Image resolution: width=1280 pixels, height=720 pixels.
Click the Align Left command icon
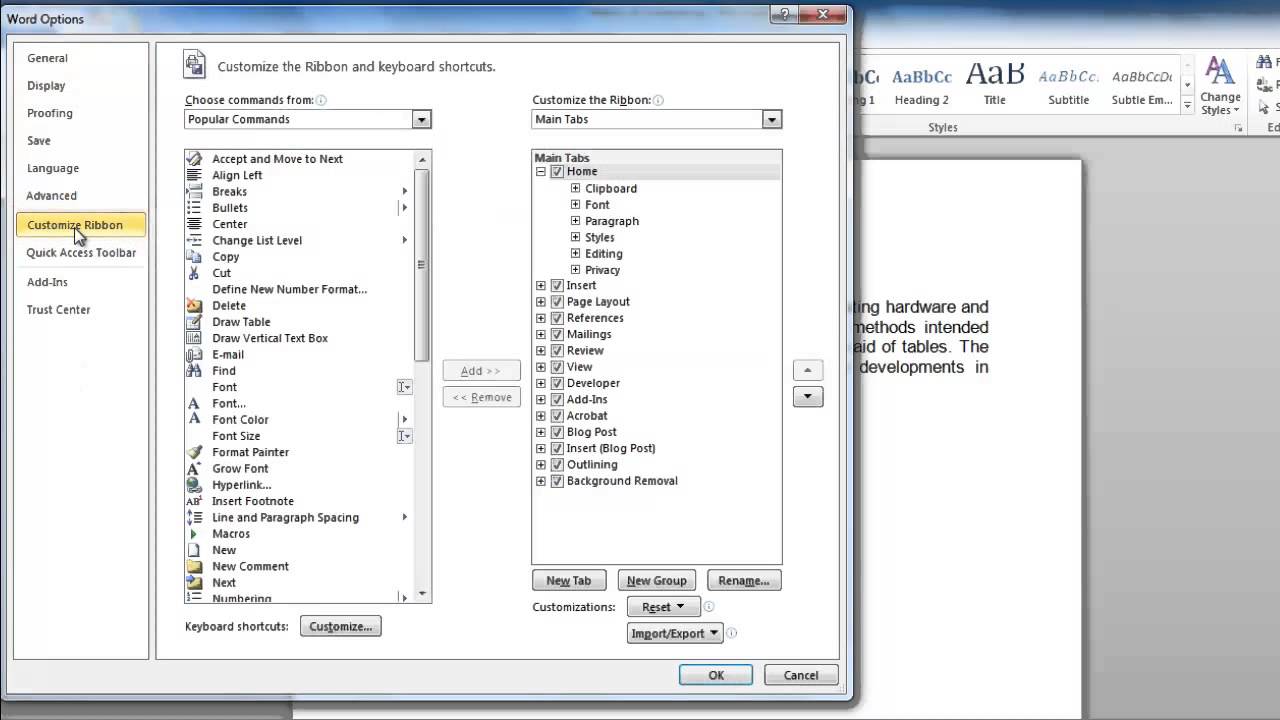194,175
